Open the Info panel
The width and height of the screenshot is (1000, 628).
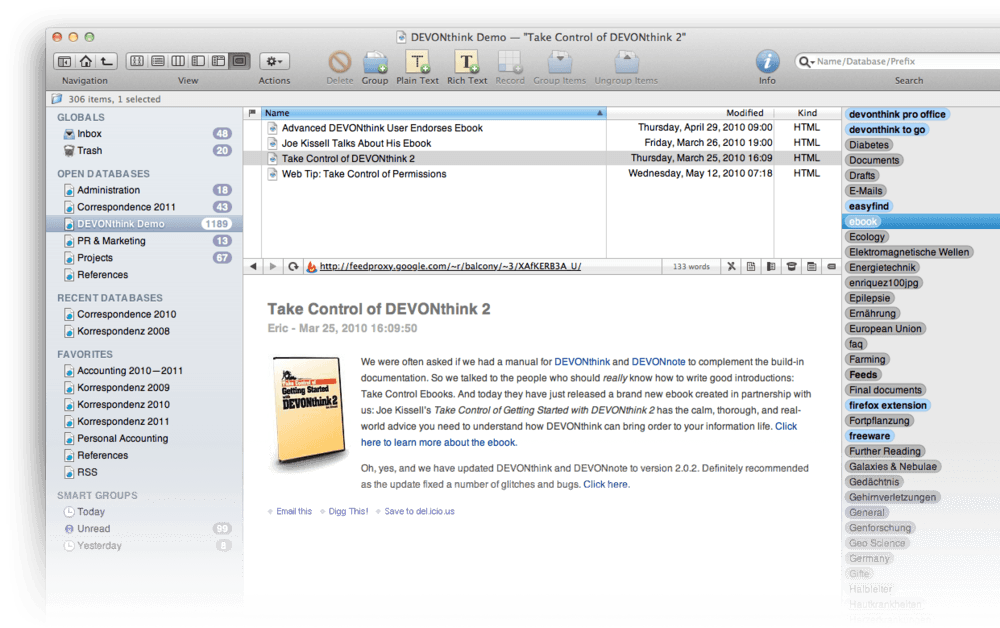click(767, 62)
